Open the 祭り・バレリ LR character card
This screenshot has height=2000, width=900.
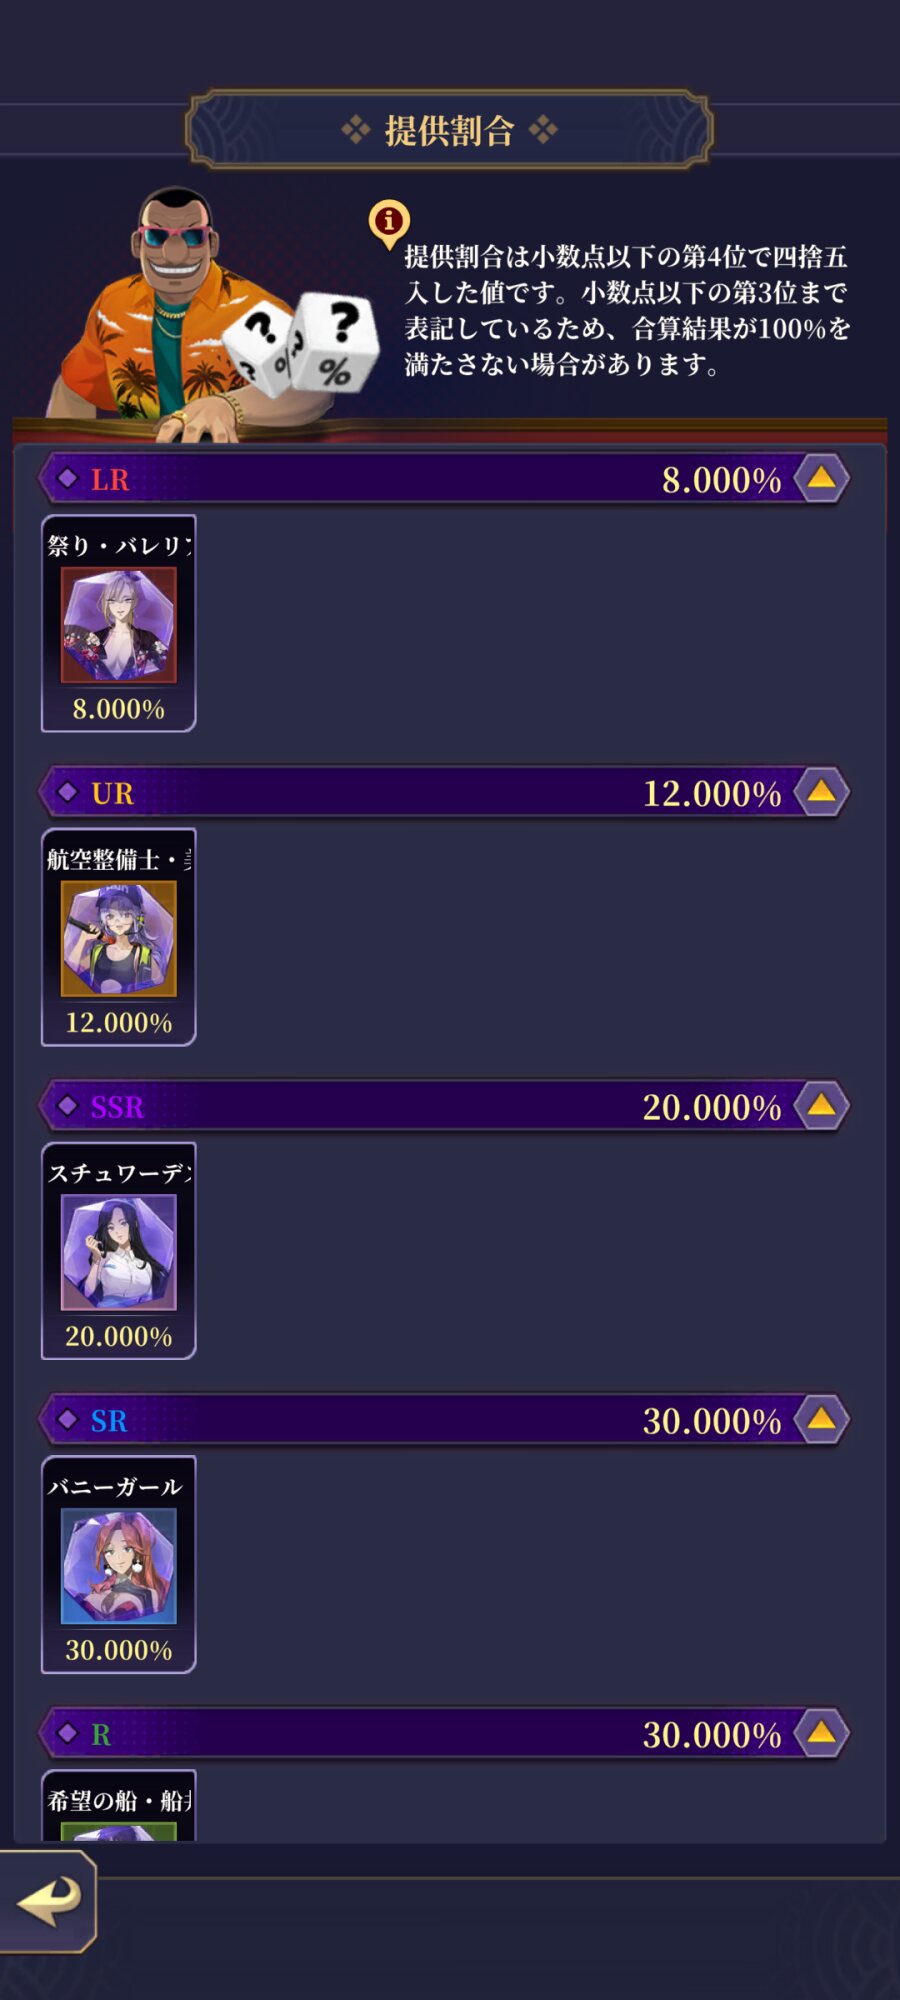pyautogui.click(x=118, y=624)
